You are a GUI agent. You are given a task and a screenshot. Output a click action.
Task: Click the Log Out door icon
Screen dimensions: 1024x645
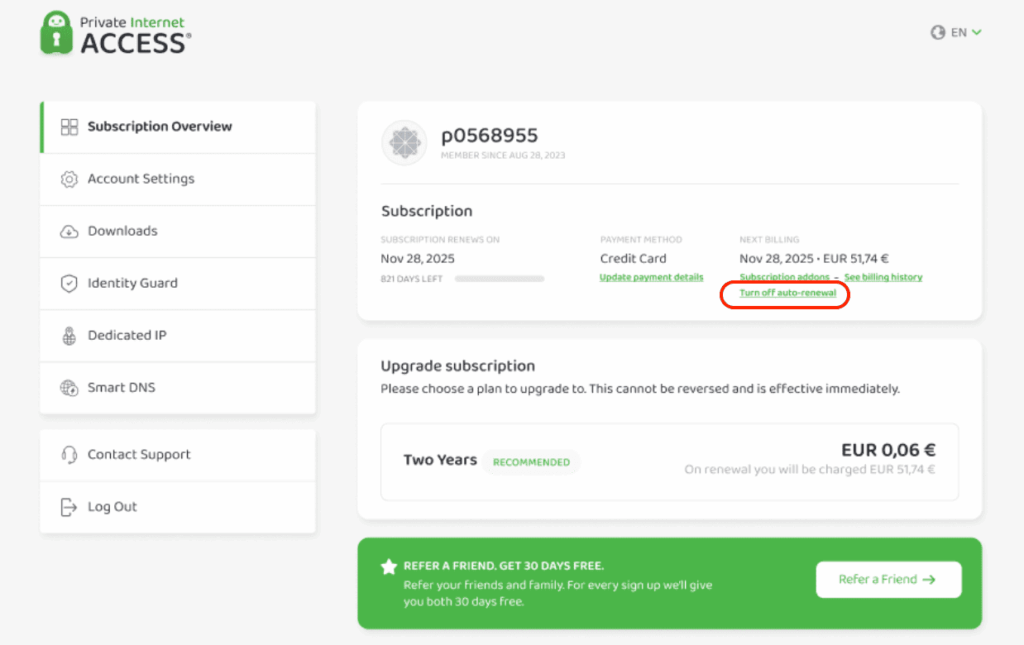pos(69,507)
